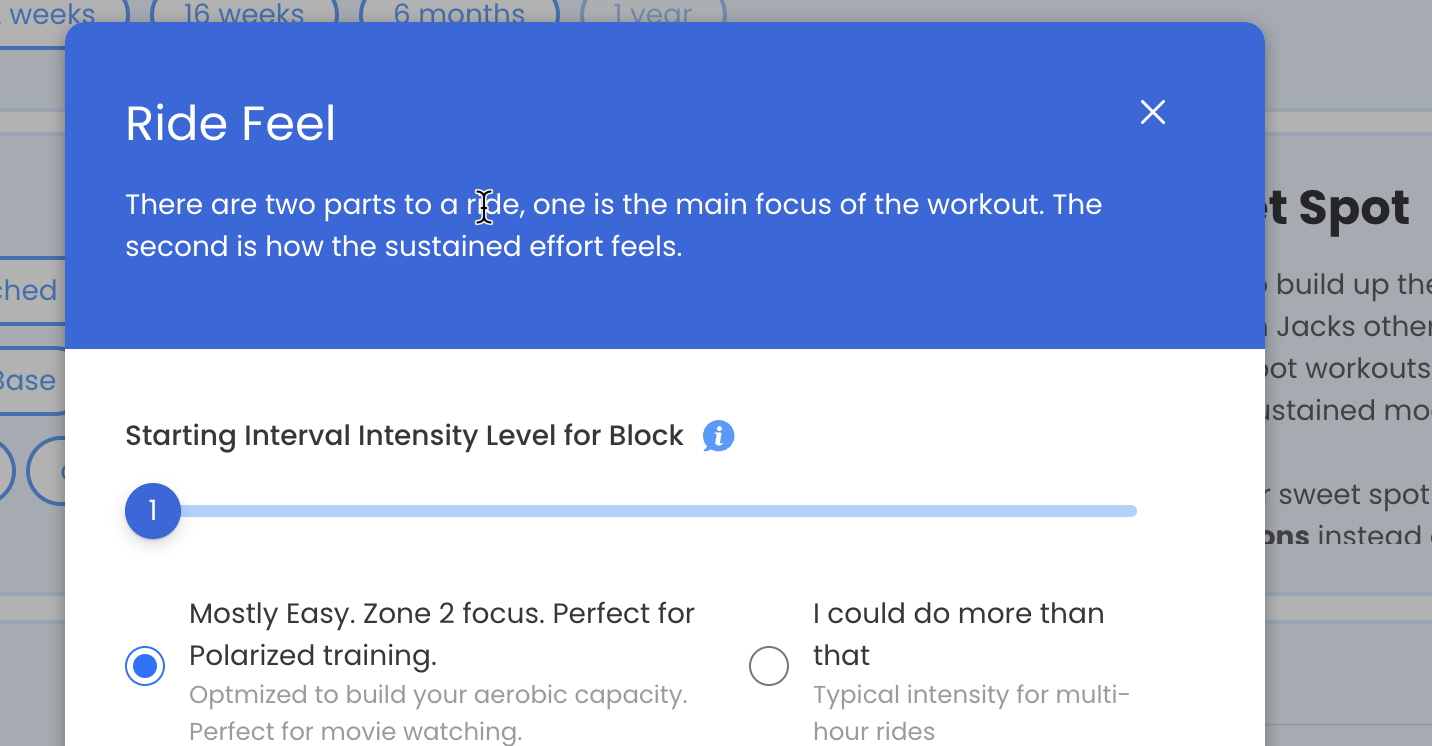Image resolution: width=1432 pixels, height=746 pixels.
Task: Click the Ride Feel dialog title
Action: tap(231, 124)
